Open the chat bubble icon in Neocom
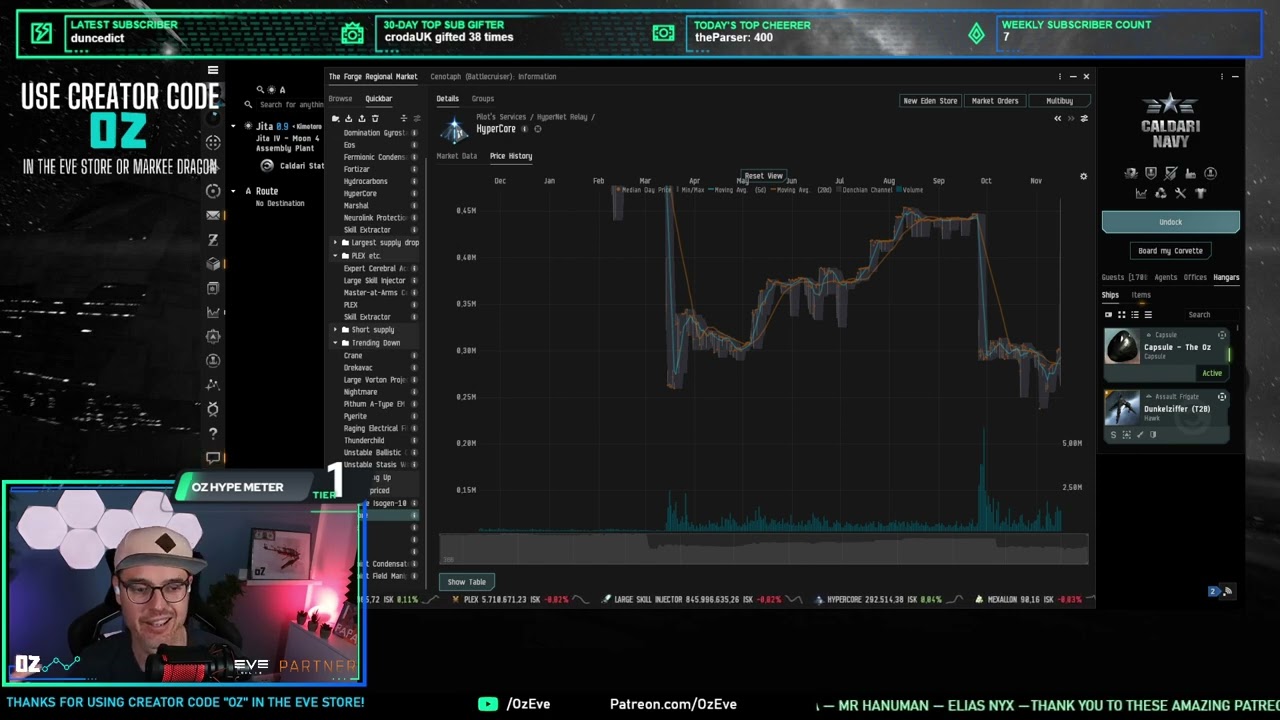The height and width of the screenshot is (720, 1280). point(213,457)
